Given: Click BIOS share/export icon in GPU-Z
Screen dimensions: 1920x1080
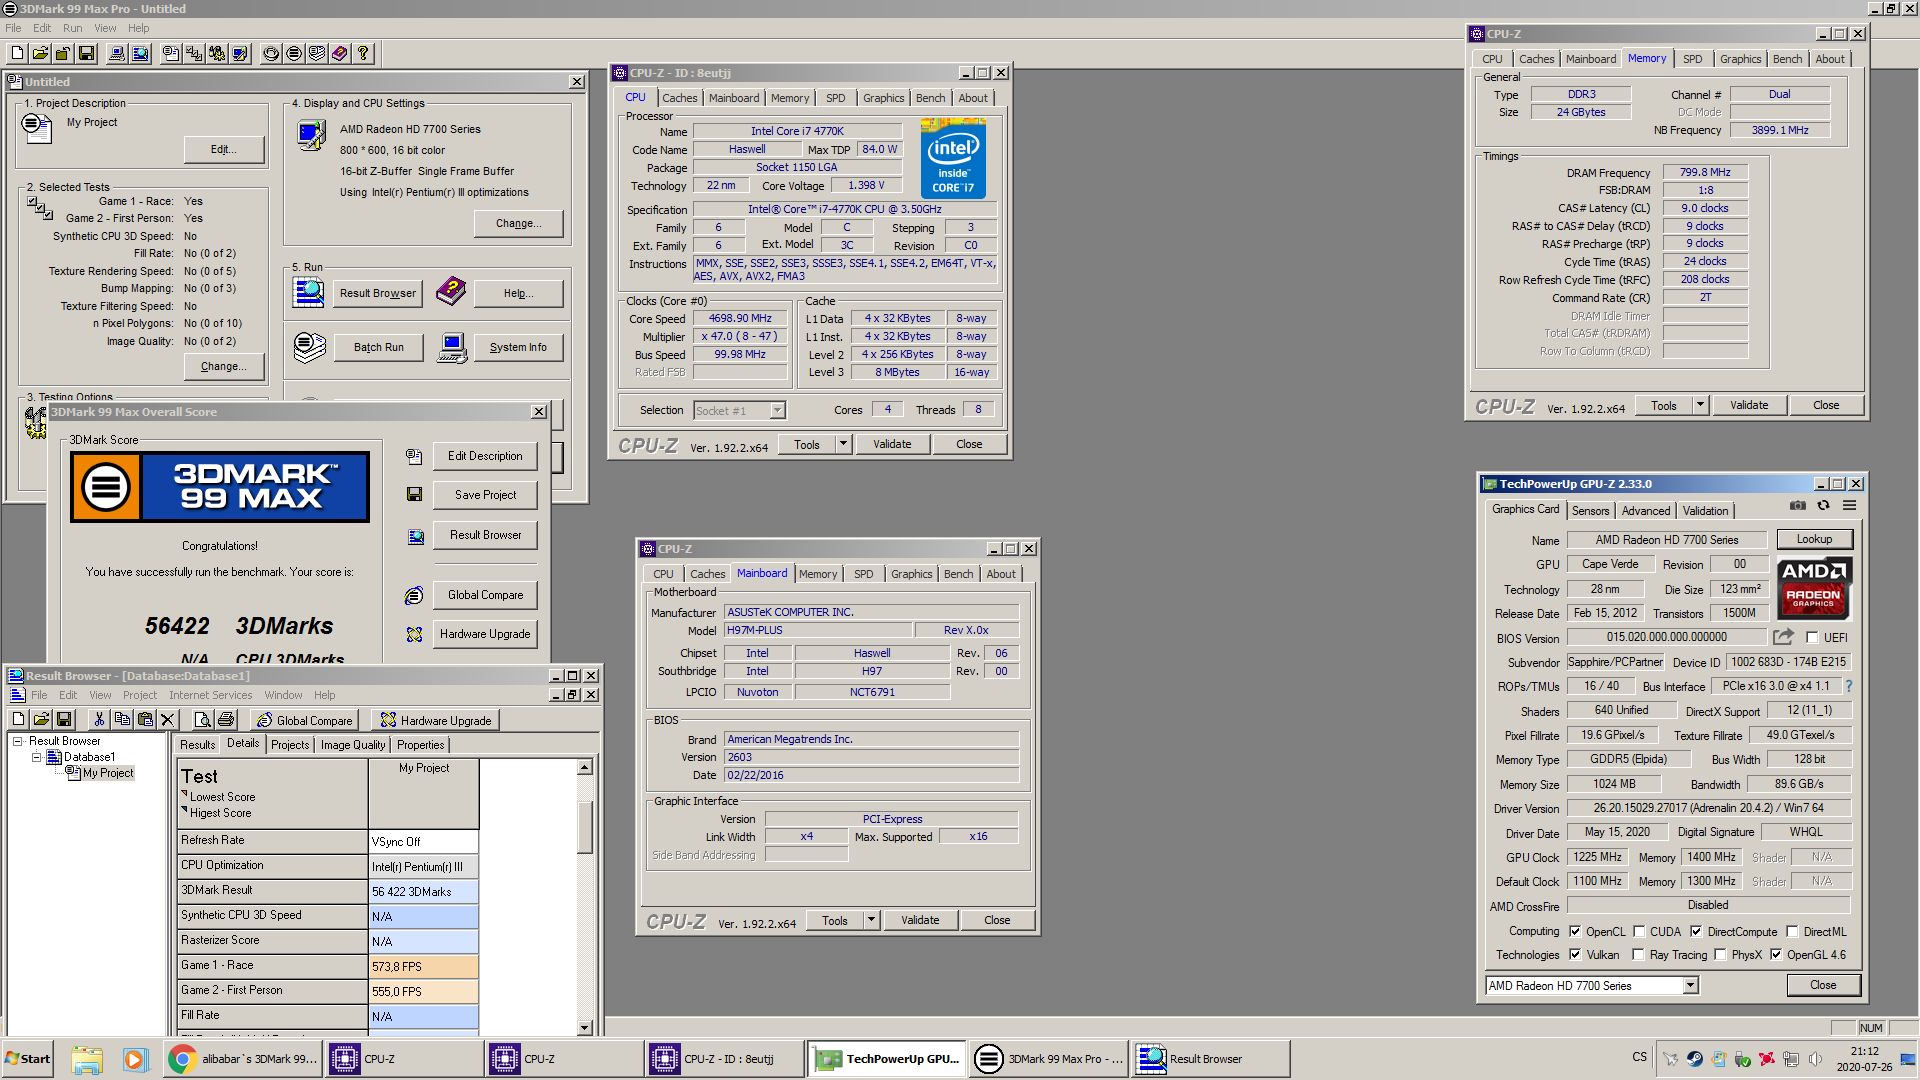Looking at the screenshot, I should [1784, 637].
